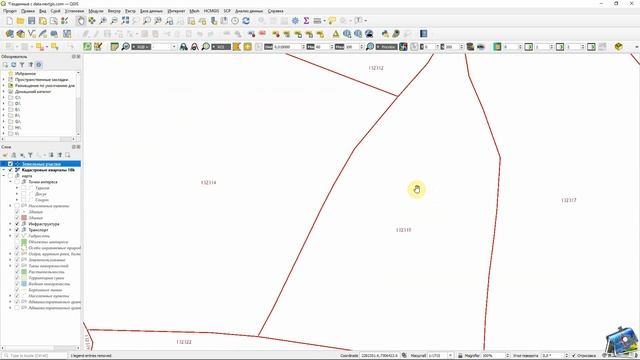This screenshot has width=640, height=360.
Task: Activate the Zoom Out magnifier tool
Action: click(114, 21)
